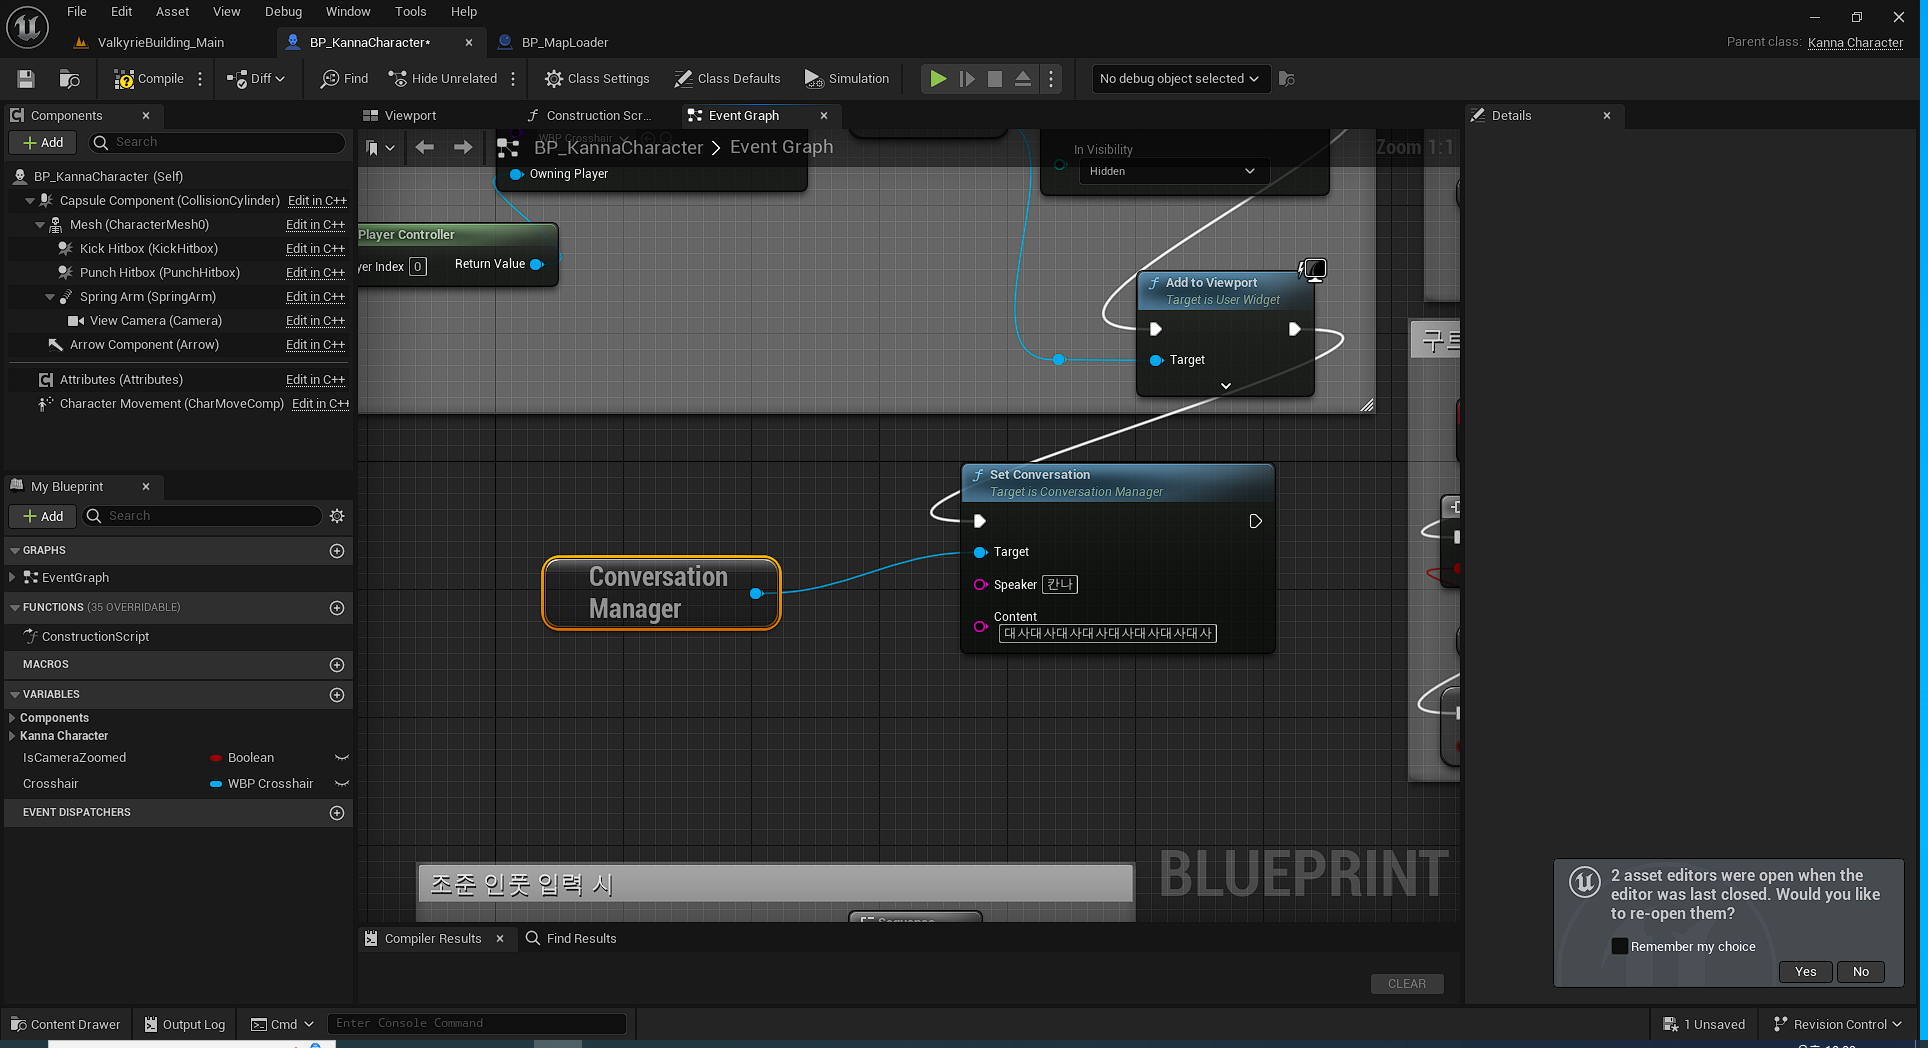Collapse the Mesh (CharacterMesh0) tree item
Screen dimensions: 1928x1048
point(40,225)
